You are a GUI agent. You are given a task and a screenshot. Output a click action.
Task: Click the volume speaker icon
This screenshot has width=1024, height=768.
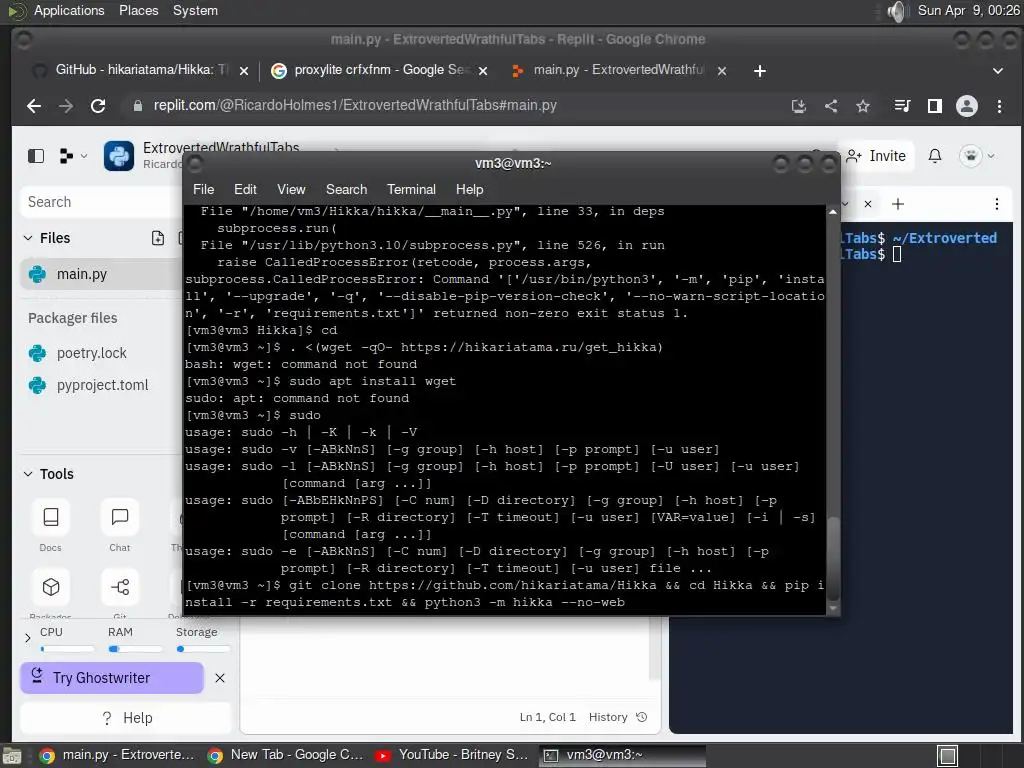pyautogui.click(x=898, y=11)
